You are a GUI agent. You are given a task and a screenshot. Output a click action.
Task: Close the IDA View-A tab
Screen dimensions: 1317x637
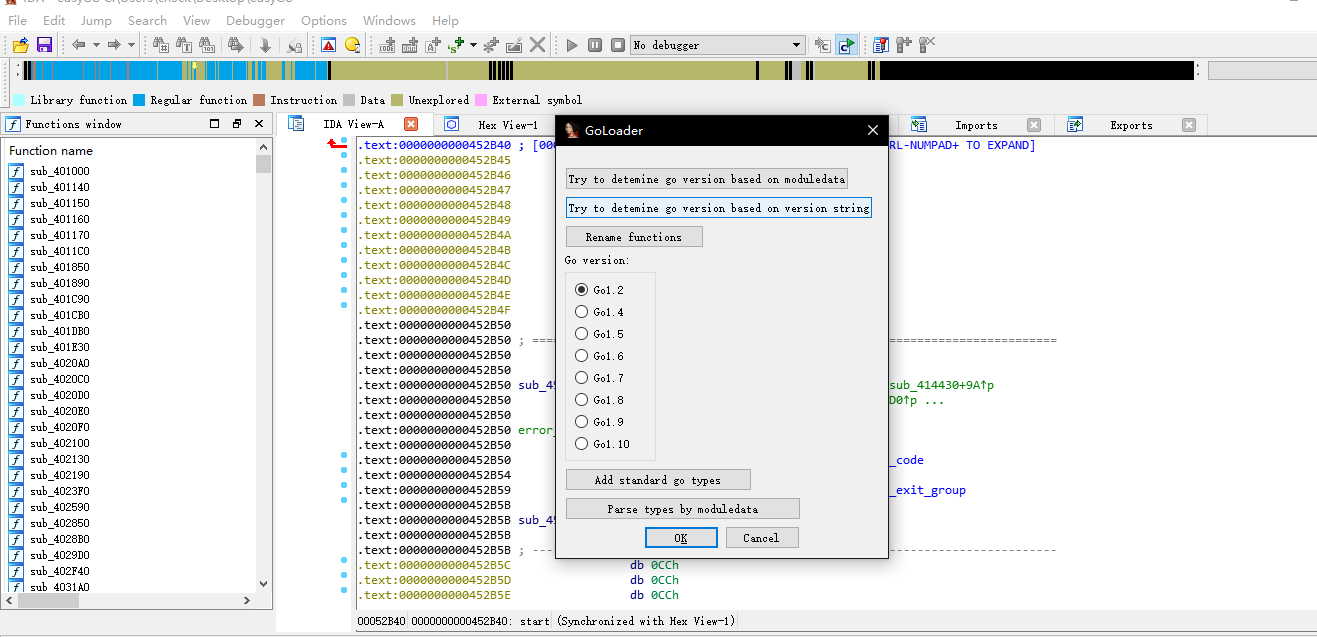point(411,124)
